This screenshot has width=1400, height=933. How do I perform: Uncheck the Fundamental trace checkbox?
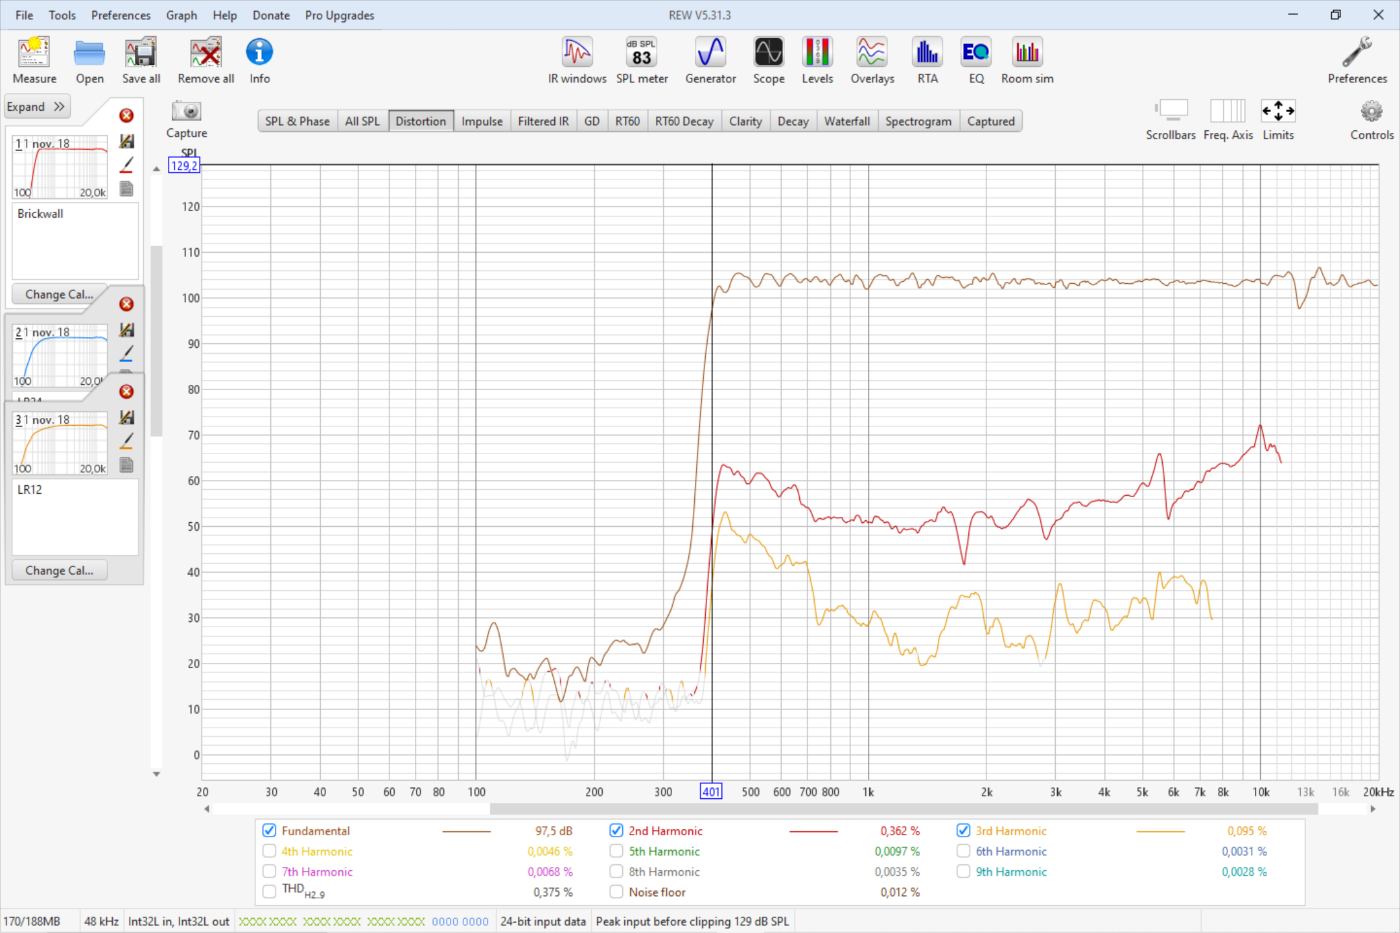click(269, 831)
